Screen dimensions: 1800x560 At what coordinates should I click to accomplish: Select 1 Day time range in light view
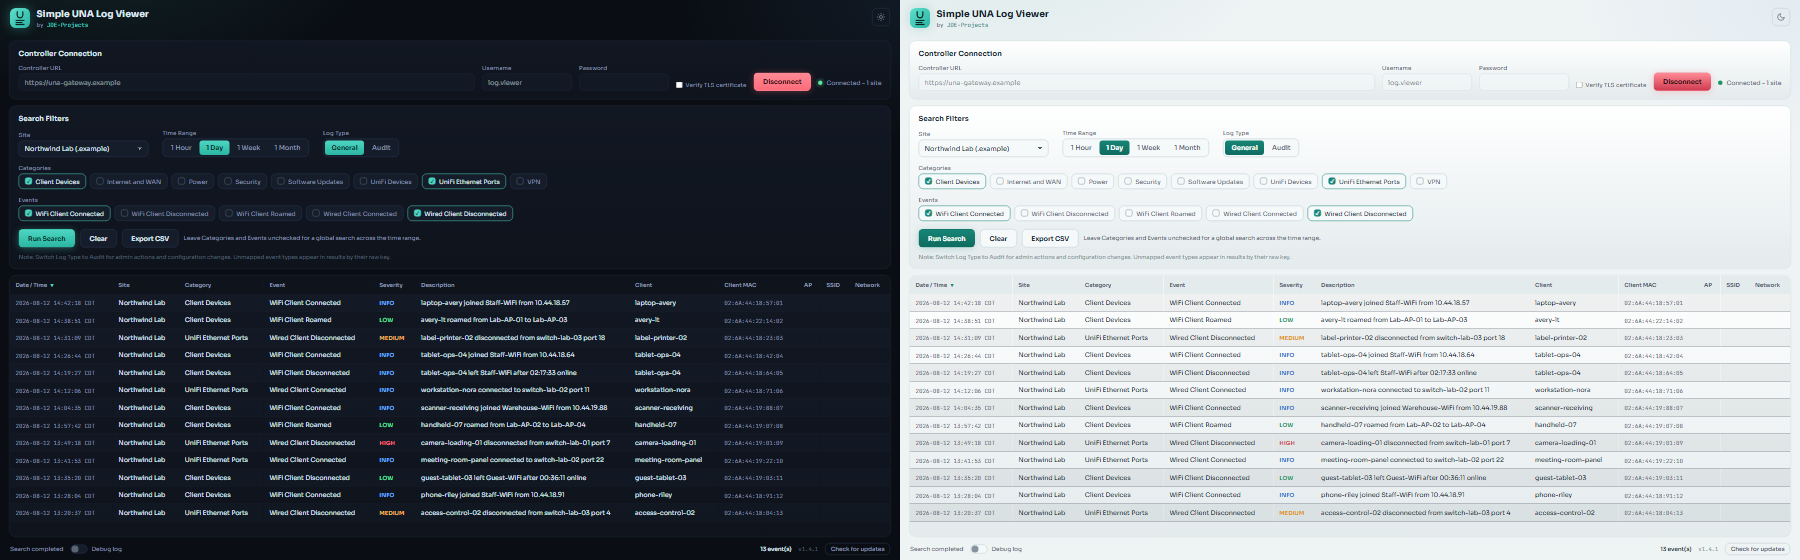(1114, 148)
